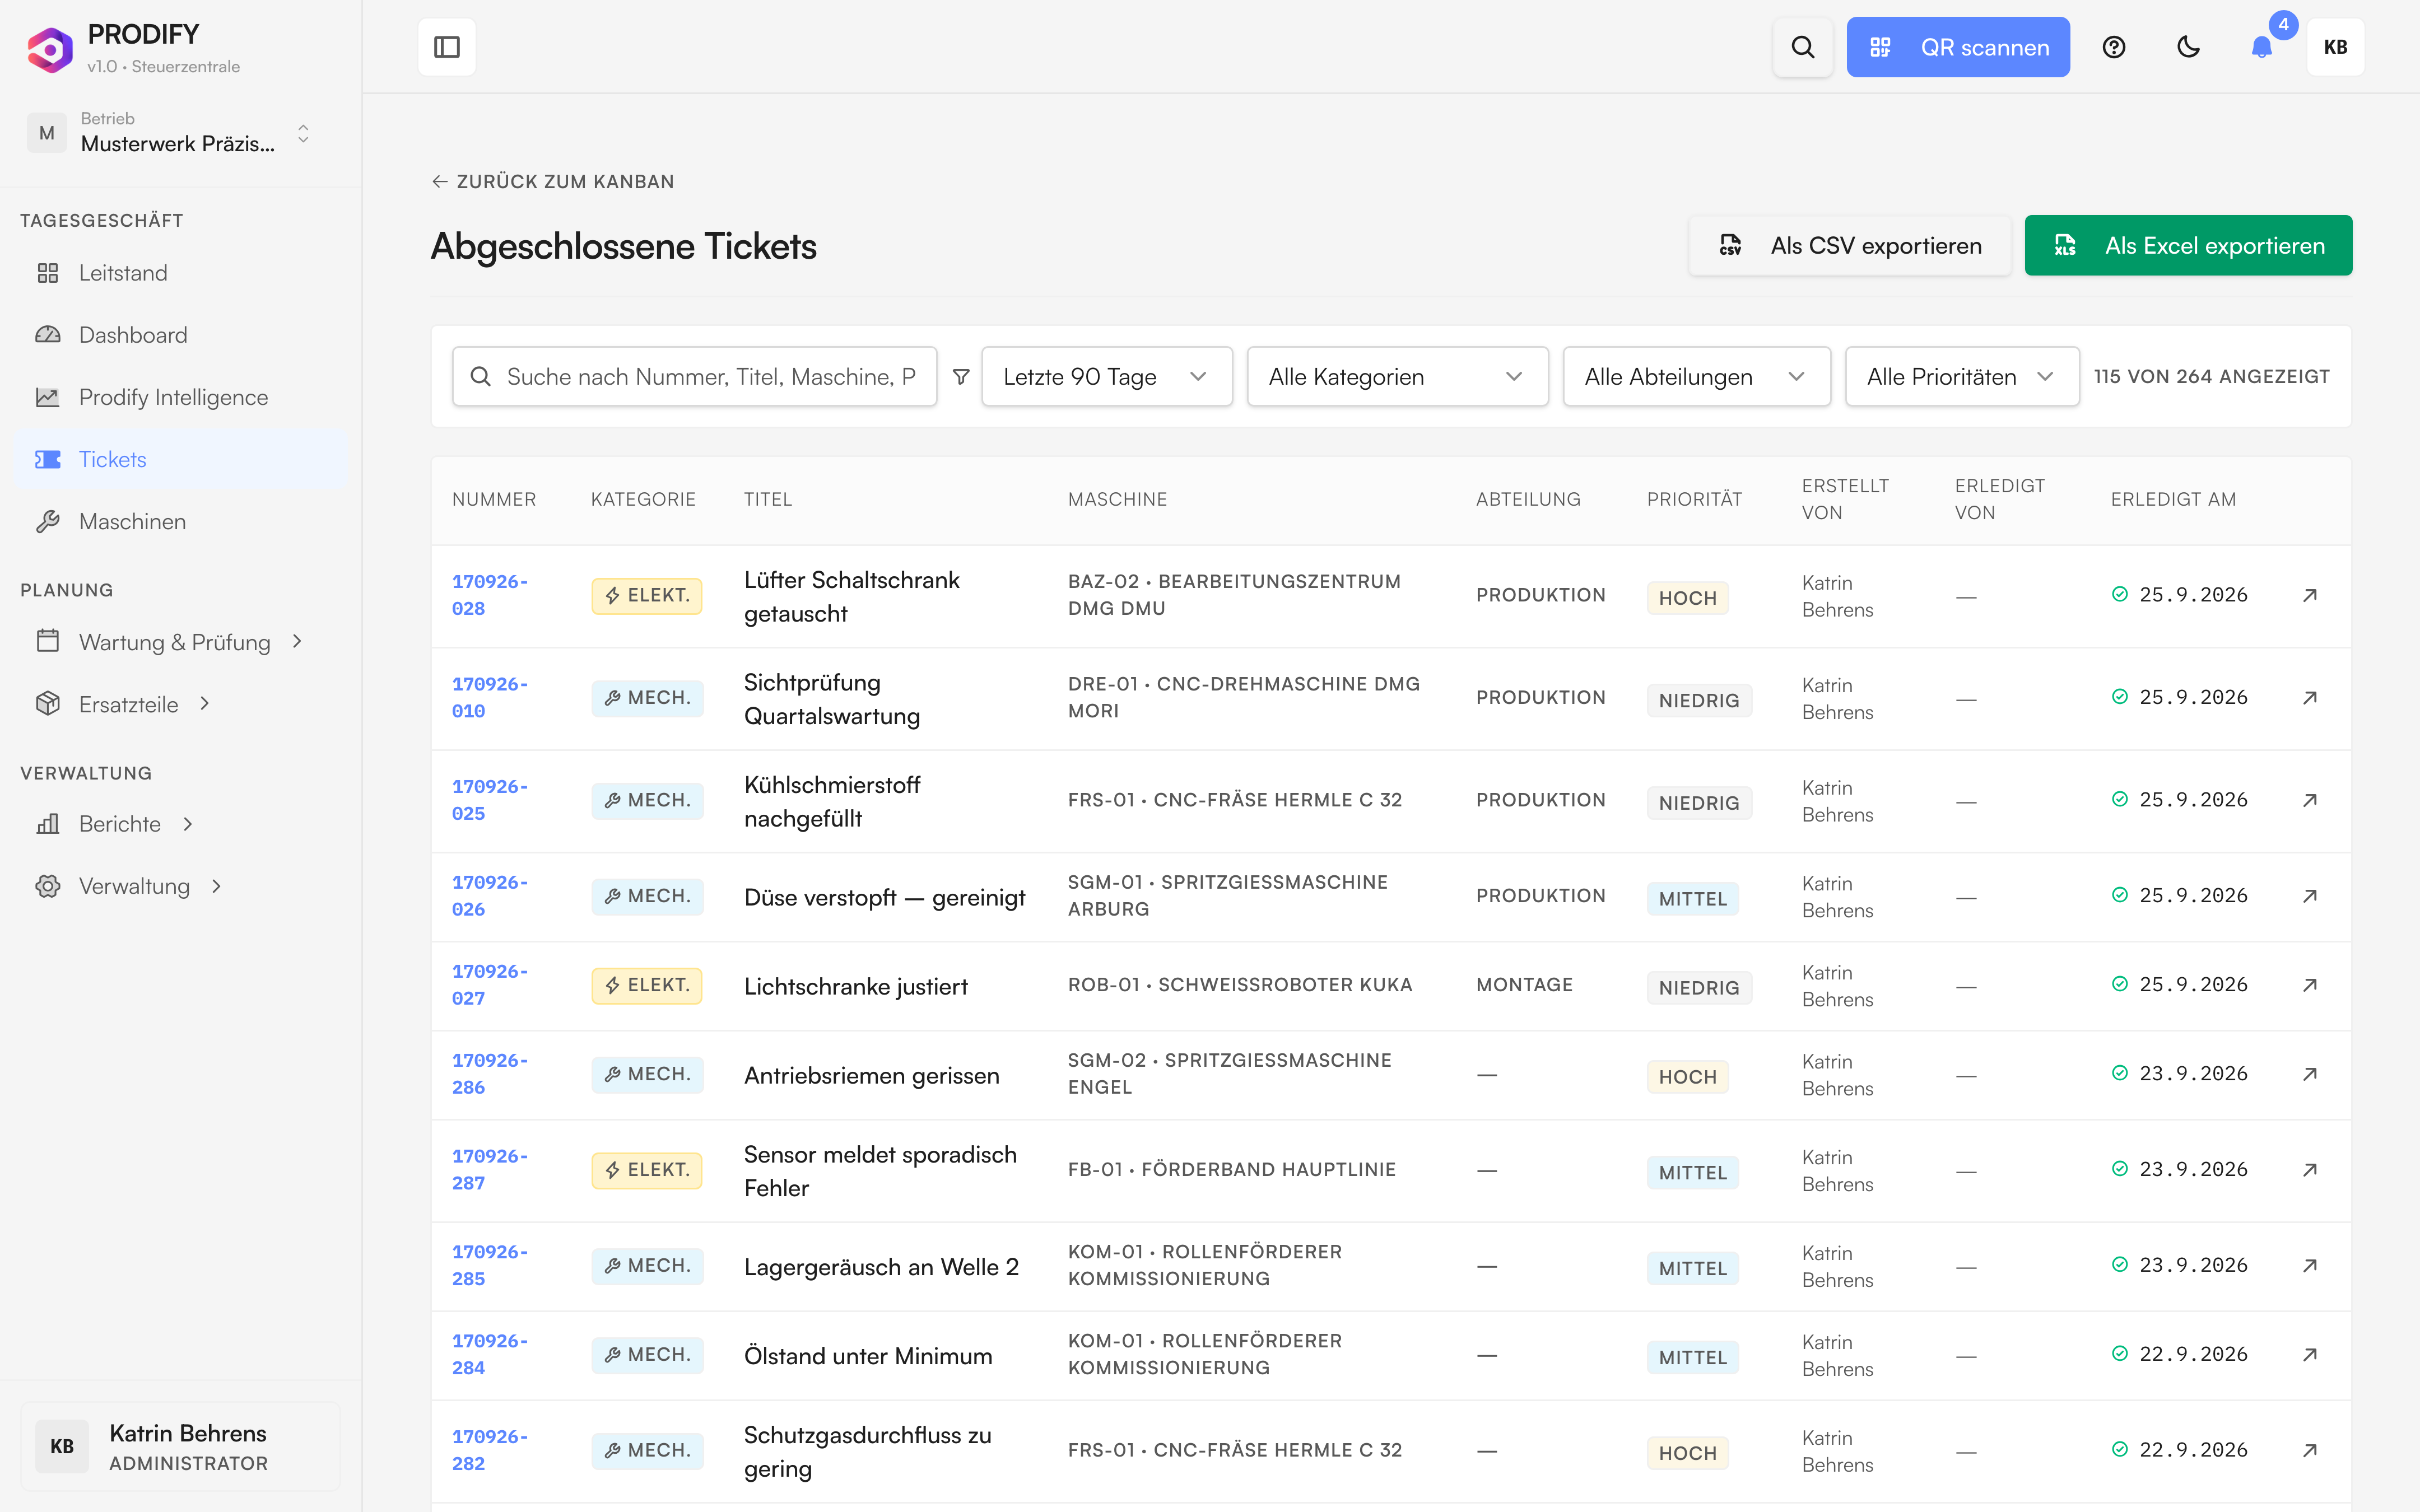
Task: Open Lagergeräusch an Welle 2 arrow icon
Action: 2310,1265
